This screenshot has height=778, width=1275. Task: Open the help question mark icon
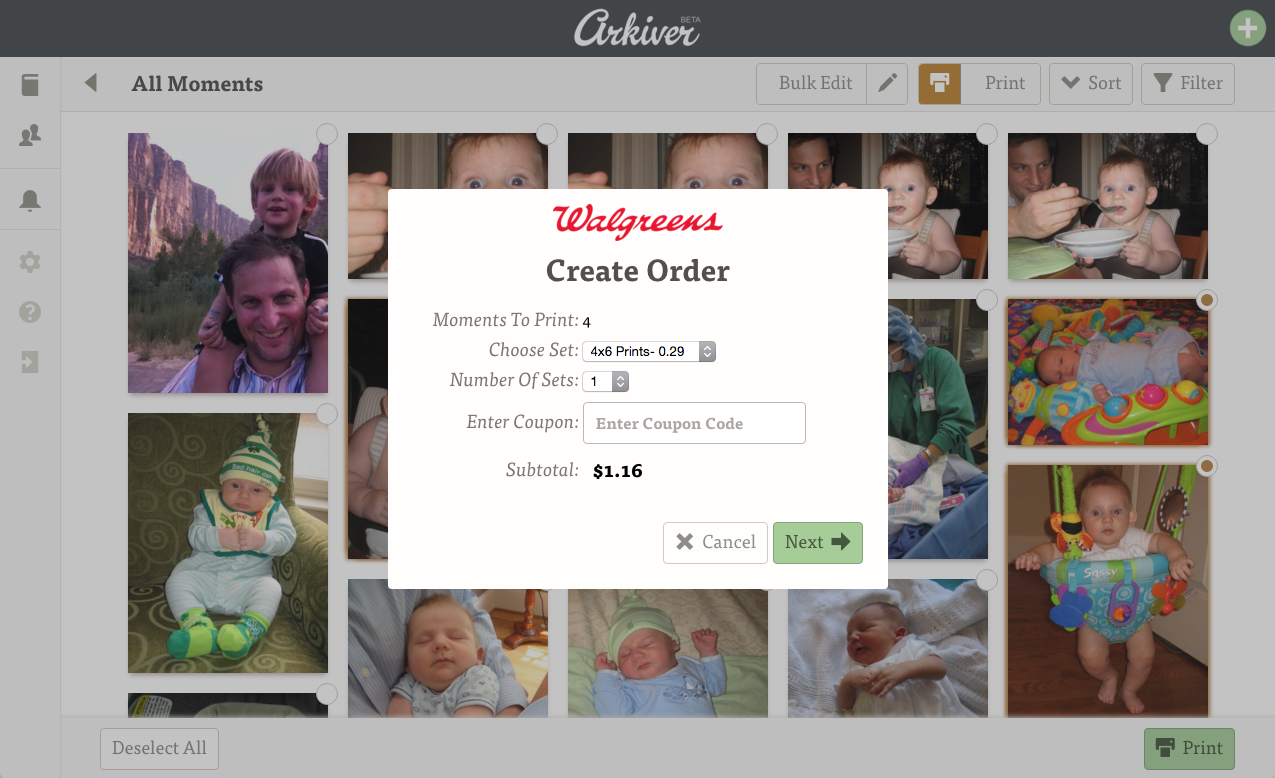pos(30,312)
